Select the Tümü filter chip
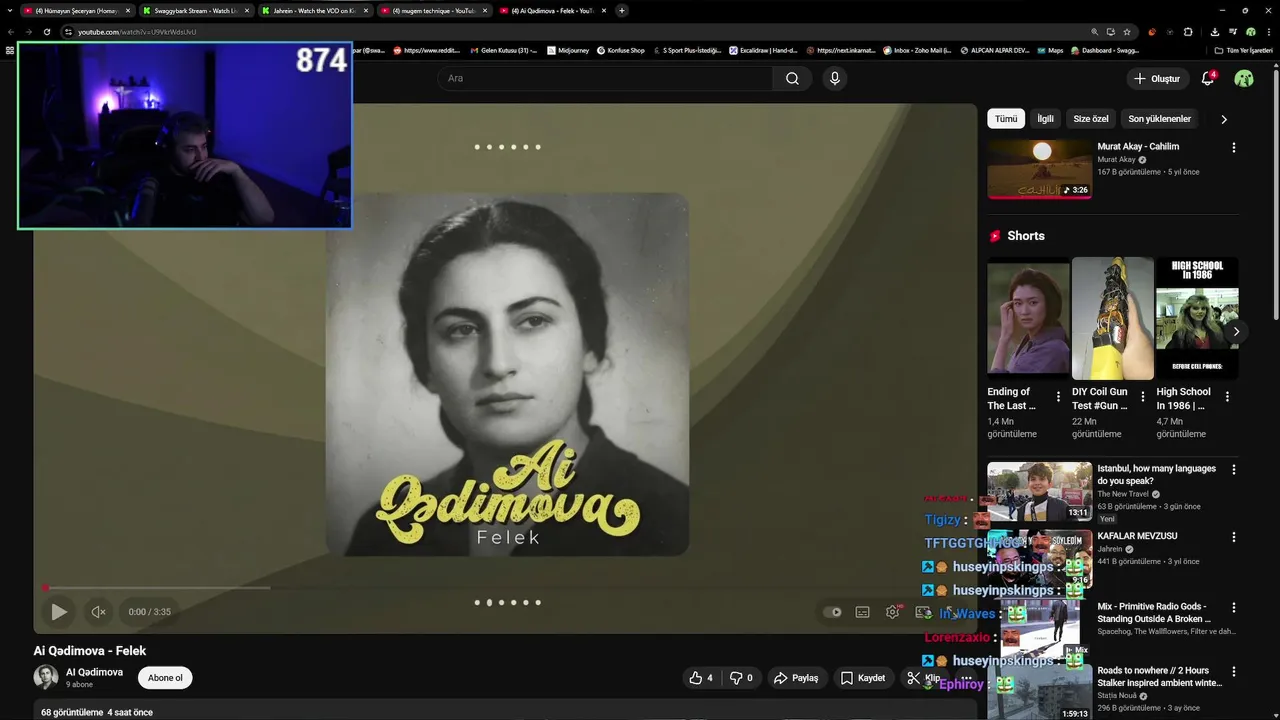This screenshot has height=720, width=1280. click(x=1006, y=119)
